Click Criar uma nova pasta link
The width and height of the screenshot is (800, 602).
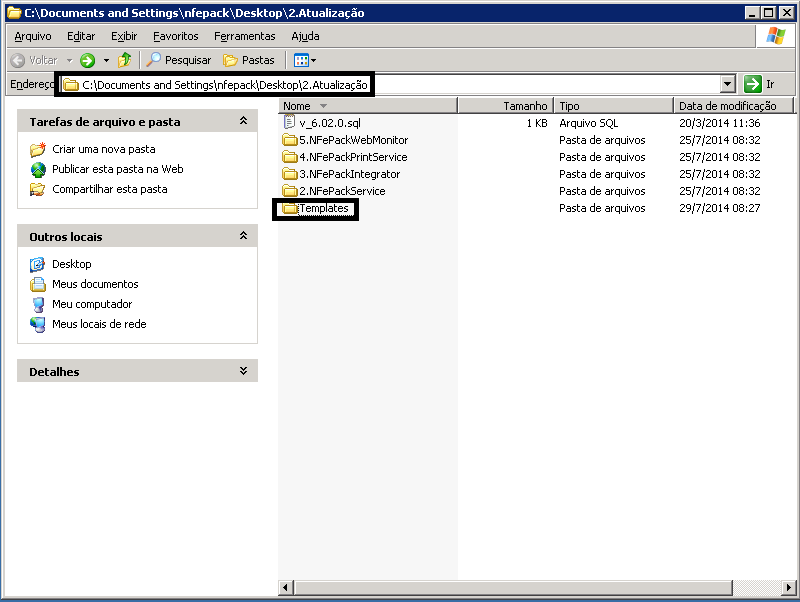[x=103, y=149]
